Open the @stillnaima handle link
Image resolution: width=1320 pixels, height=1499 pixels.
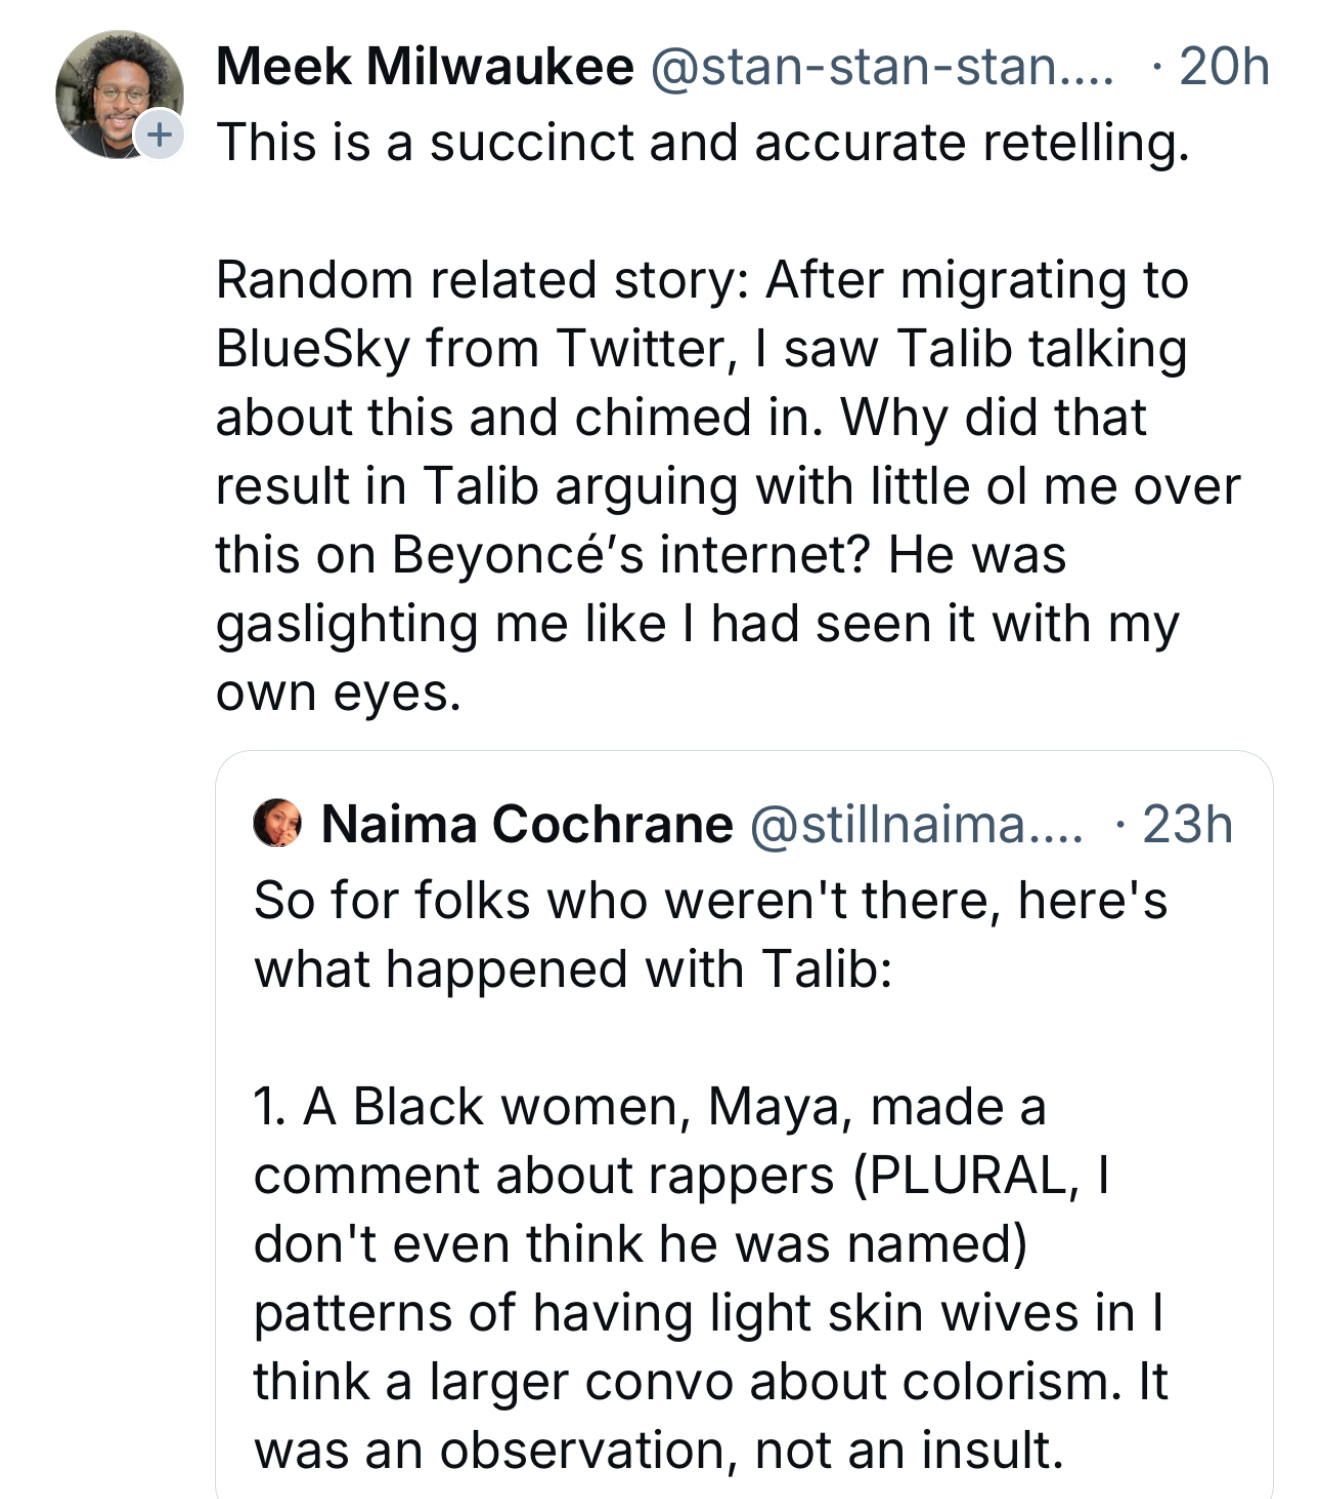pos(915,825)
